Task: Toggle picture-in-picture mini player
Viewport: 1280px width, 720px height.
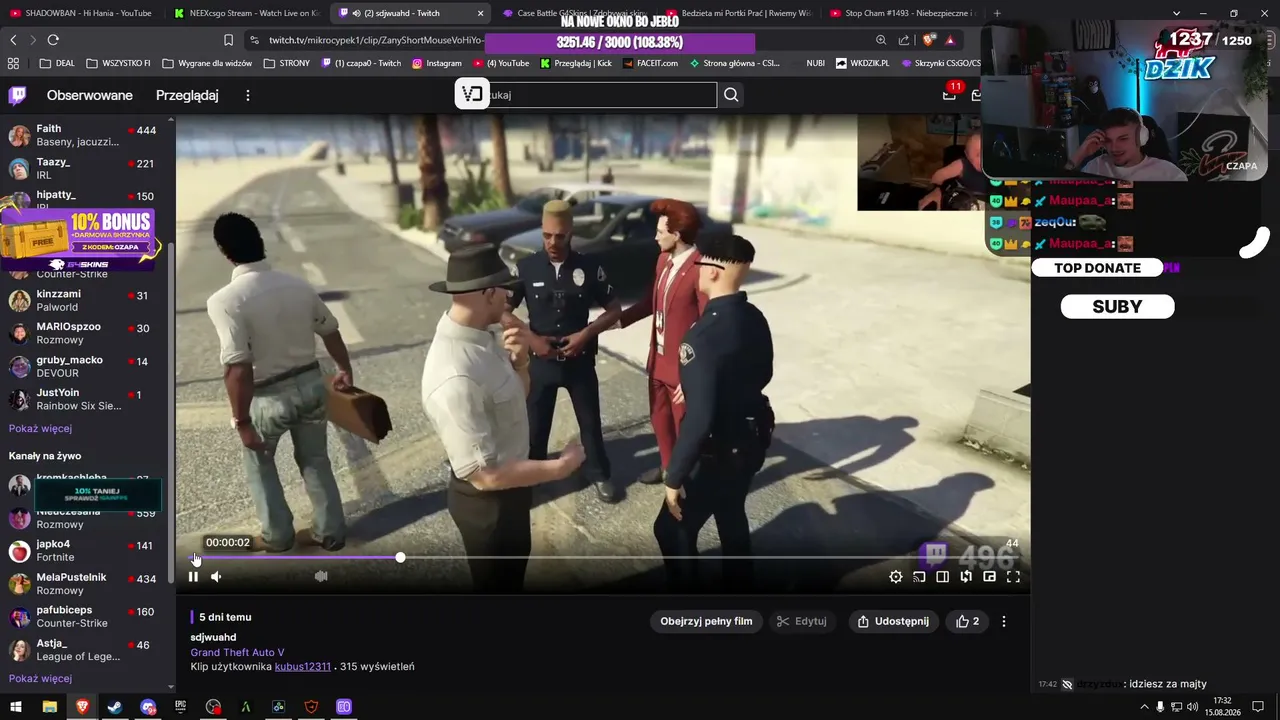Action: [989, 576]
